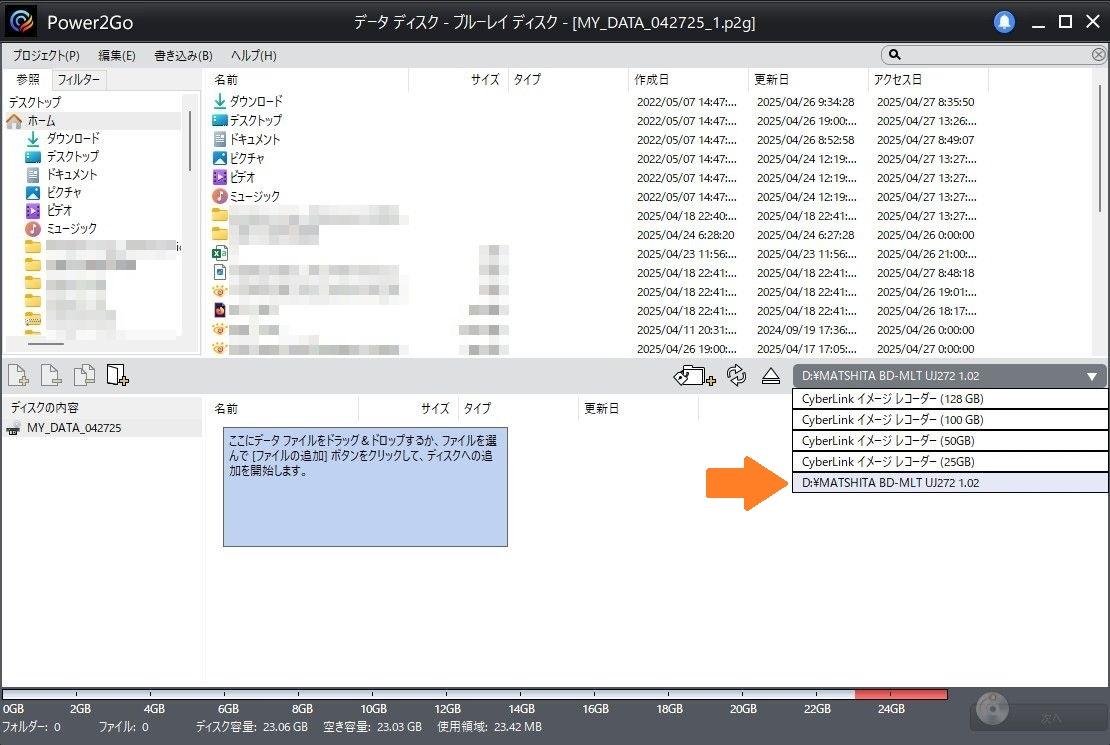This screenshot has height=745, width=1110.
Task: Click the new folder with plus icon
Action: [x=118, y=375]
